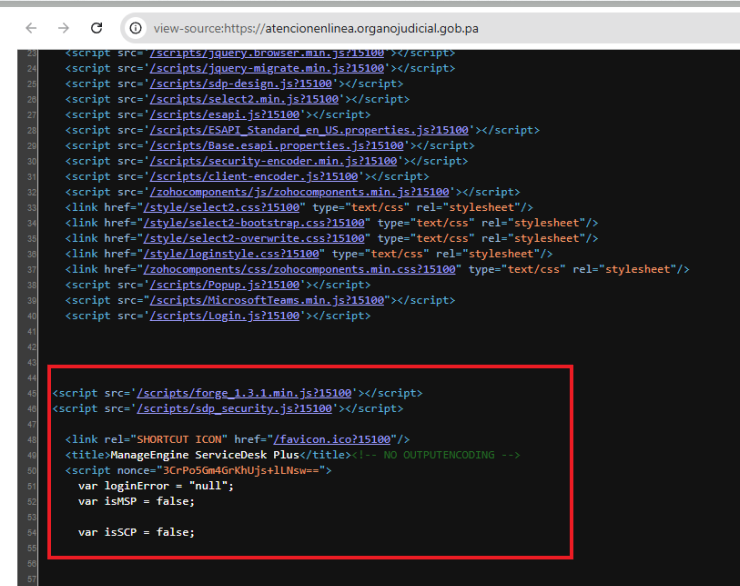The width and height of the screenshot is (740, 586).
Task: Follow the sdp_security.js script link
Action: [x=234, y=409]
